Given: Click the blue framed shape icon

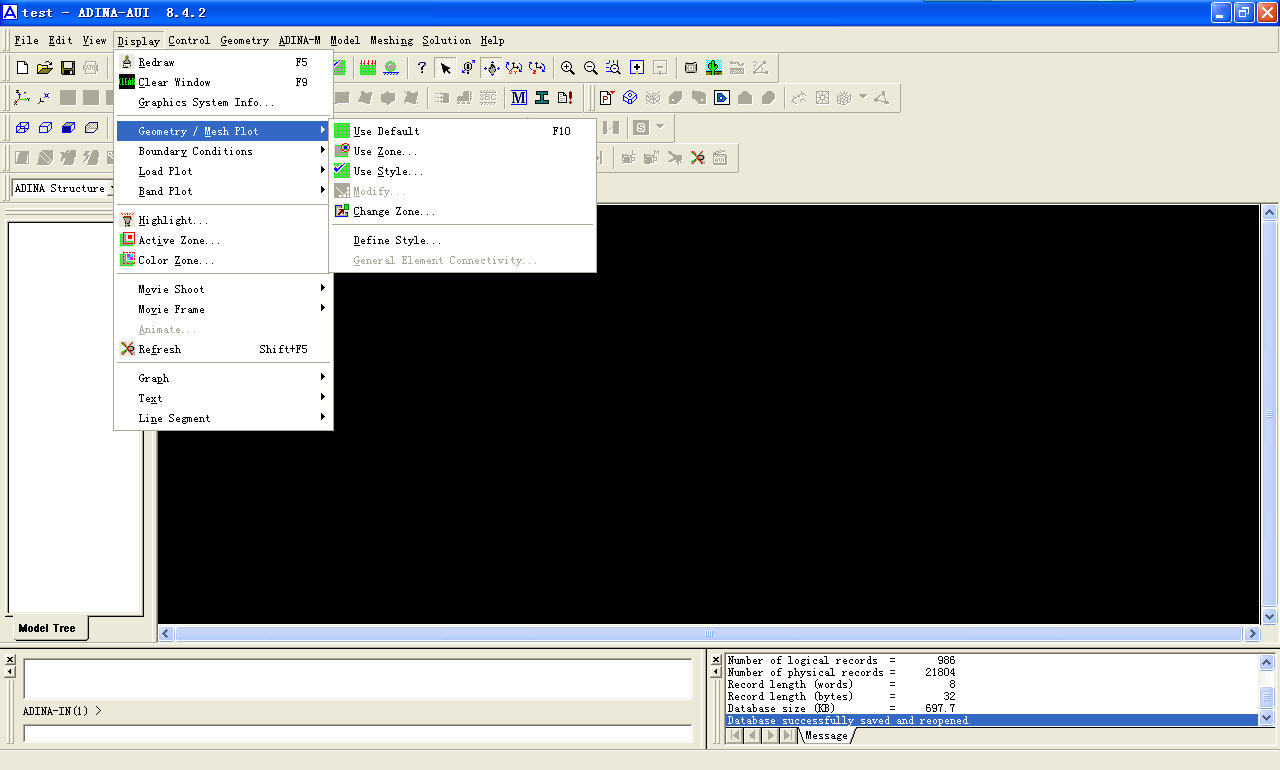Looking at the screenshot, I should pyautogui.click(x=722, y=98).
